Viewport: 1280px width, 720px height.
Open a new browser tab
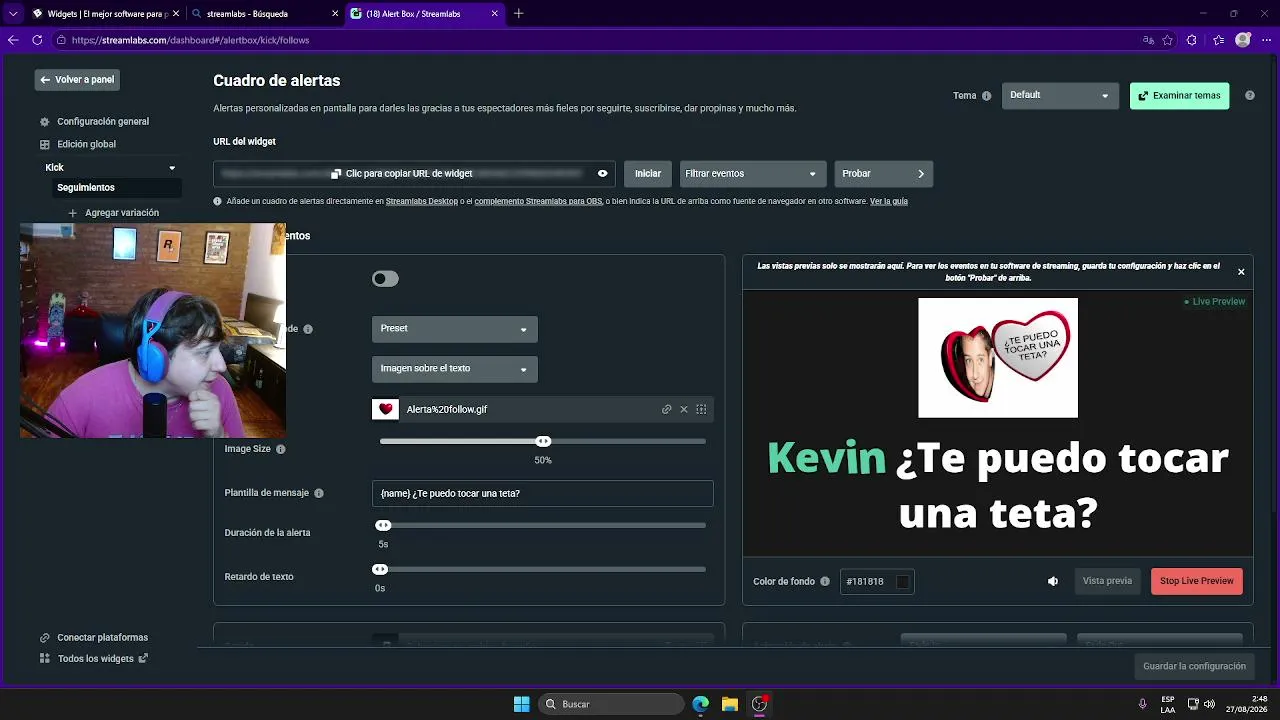(518, 14)
